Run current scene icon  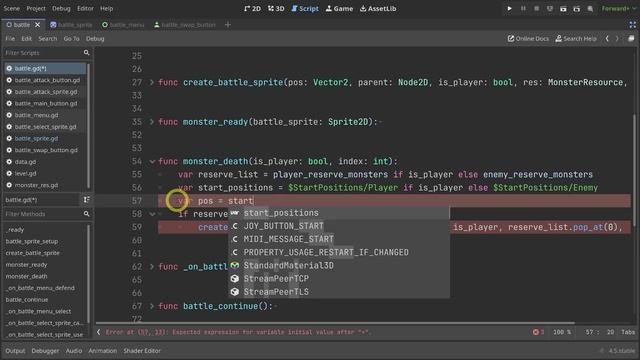click(x=563, y=9)
